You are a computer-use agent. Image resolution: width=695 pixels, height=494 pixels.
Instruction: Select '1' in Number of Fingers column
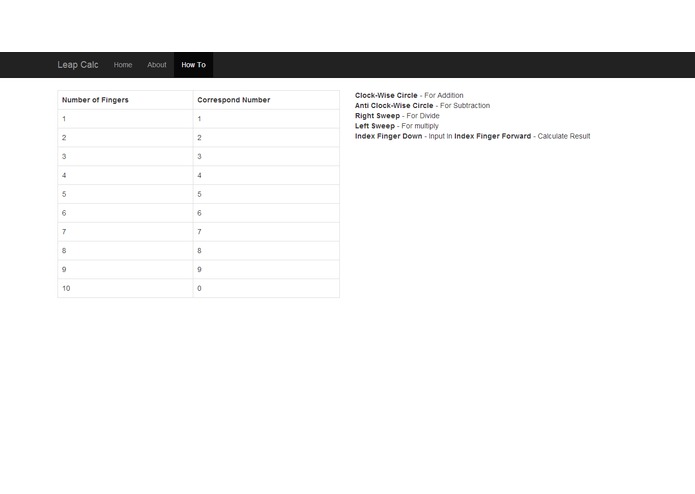125,119
